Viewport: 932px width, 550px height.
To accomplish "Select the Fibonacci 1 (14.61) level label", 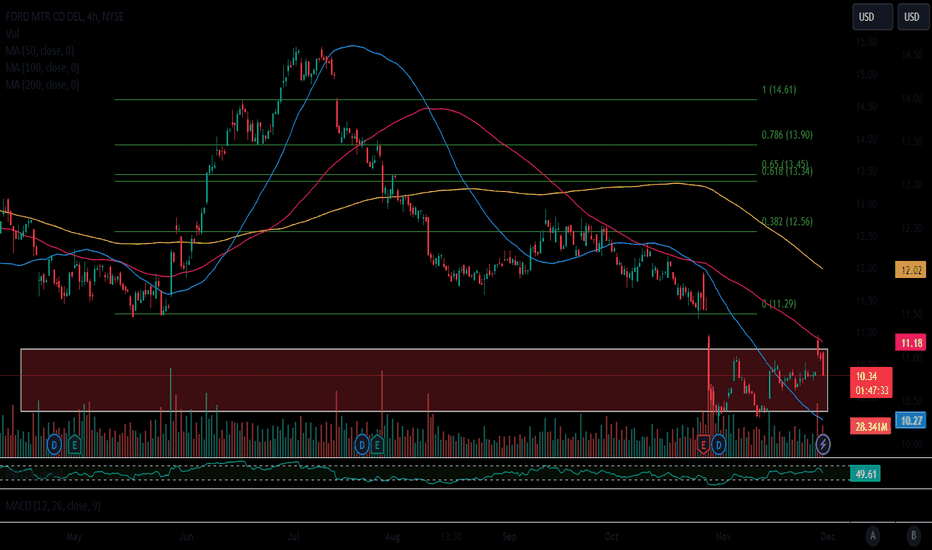I will click(779, 90).
